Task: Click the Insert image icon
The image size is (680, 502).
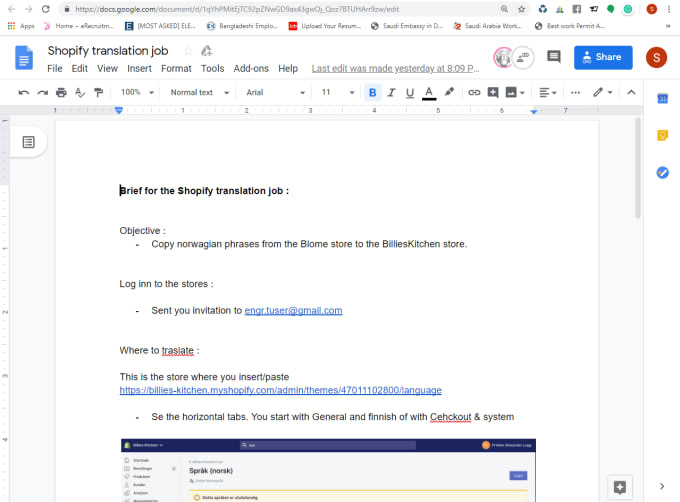Action: (x=511, y=92)
